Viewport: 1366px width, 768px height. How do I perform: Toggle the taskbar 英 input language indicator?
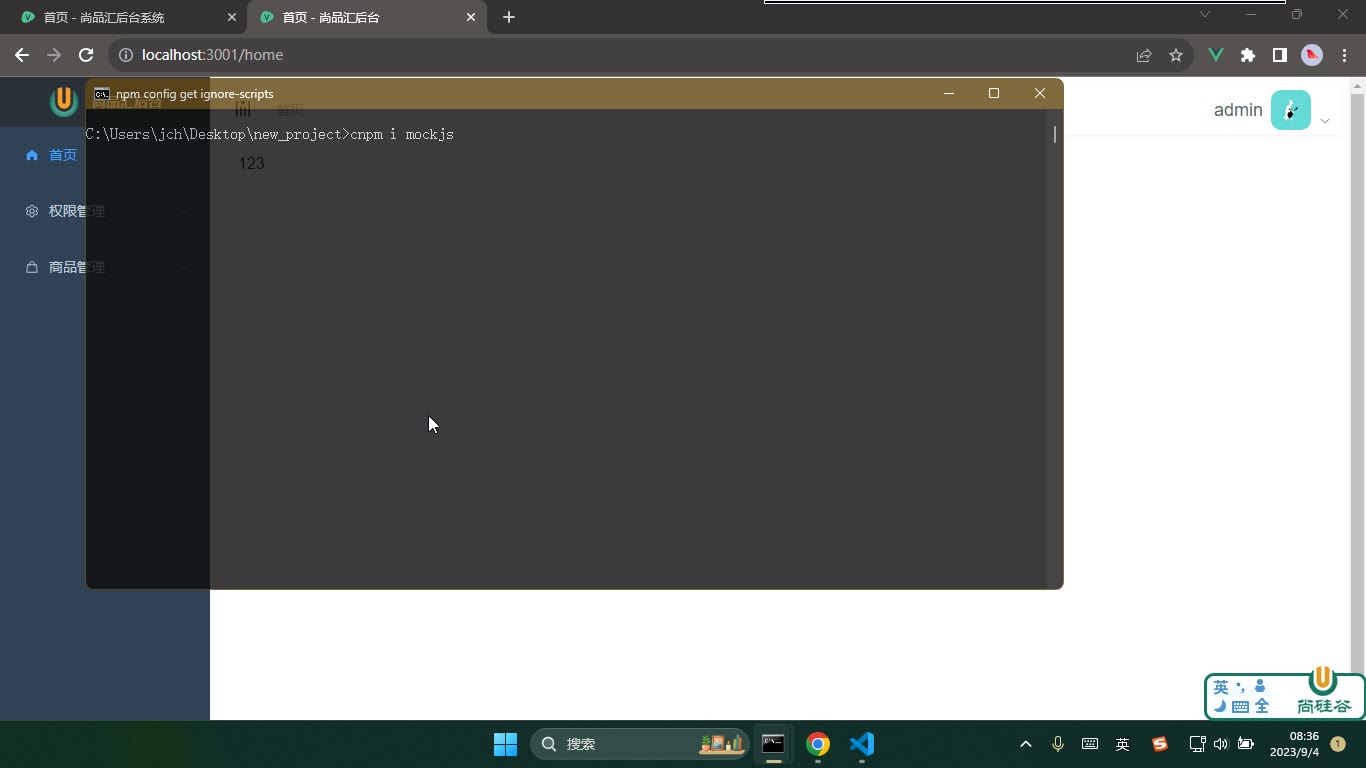point(1123,744)
